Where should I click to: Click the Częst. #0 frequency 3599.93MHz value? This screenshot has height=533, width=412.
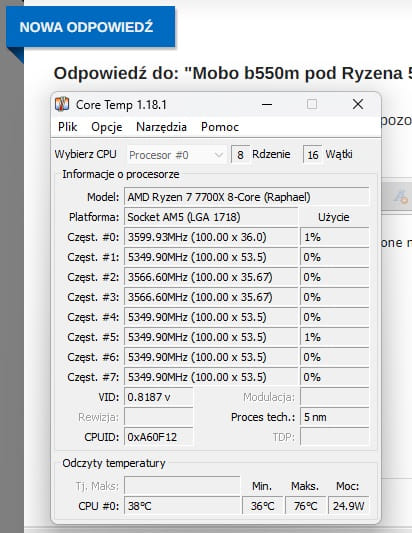point(211,237)
